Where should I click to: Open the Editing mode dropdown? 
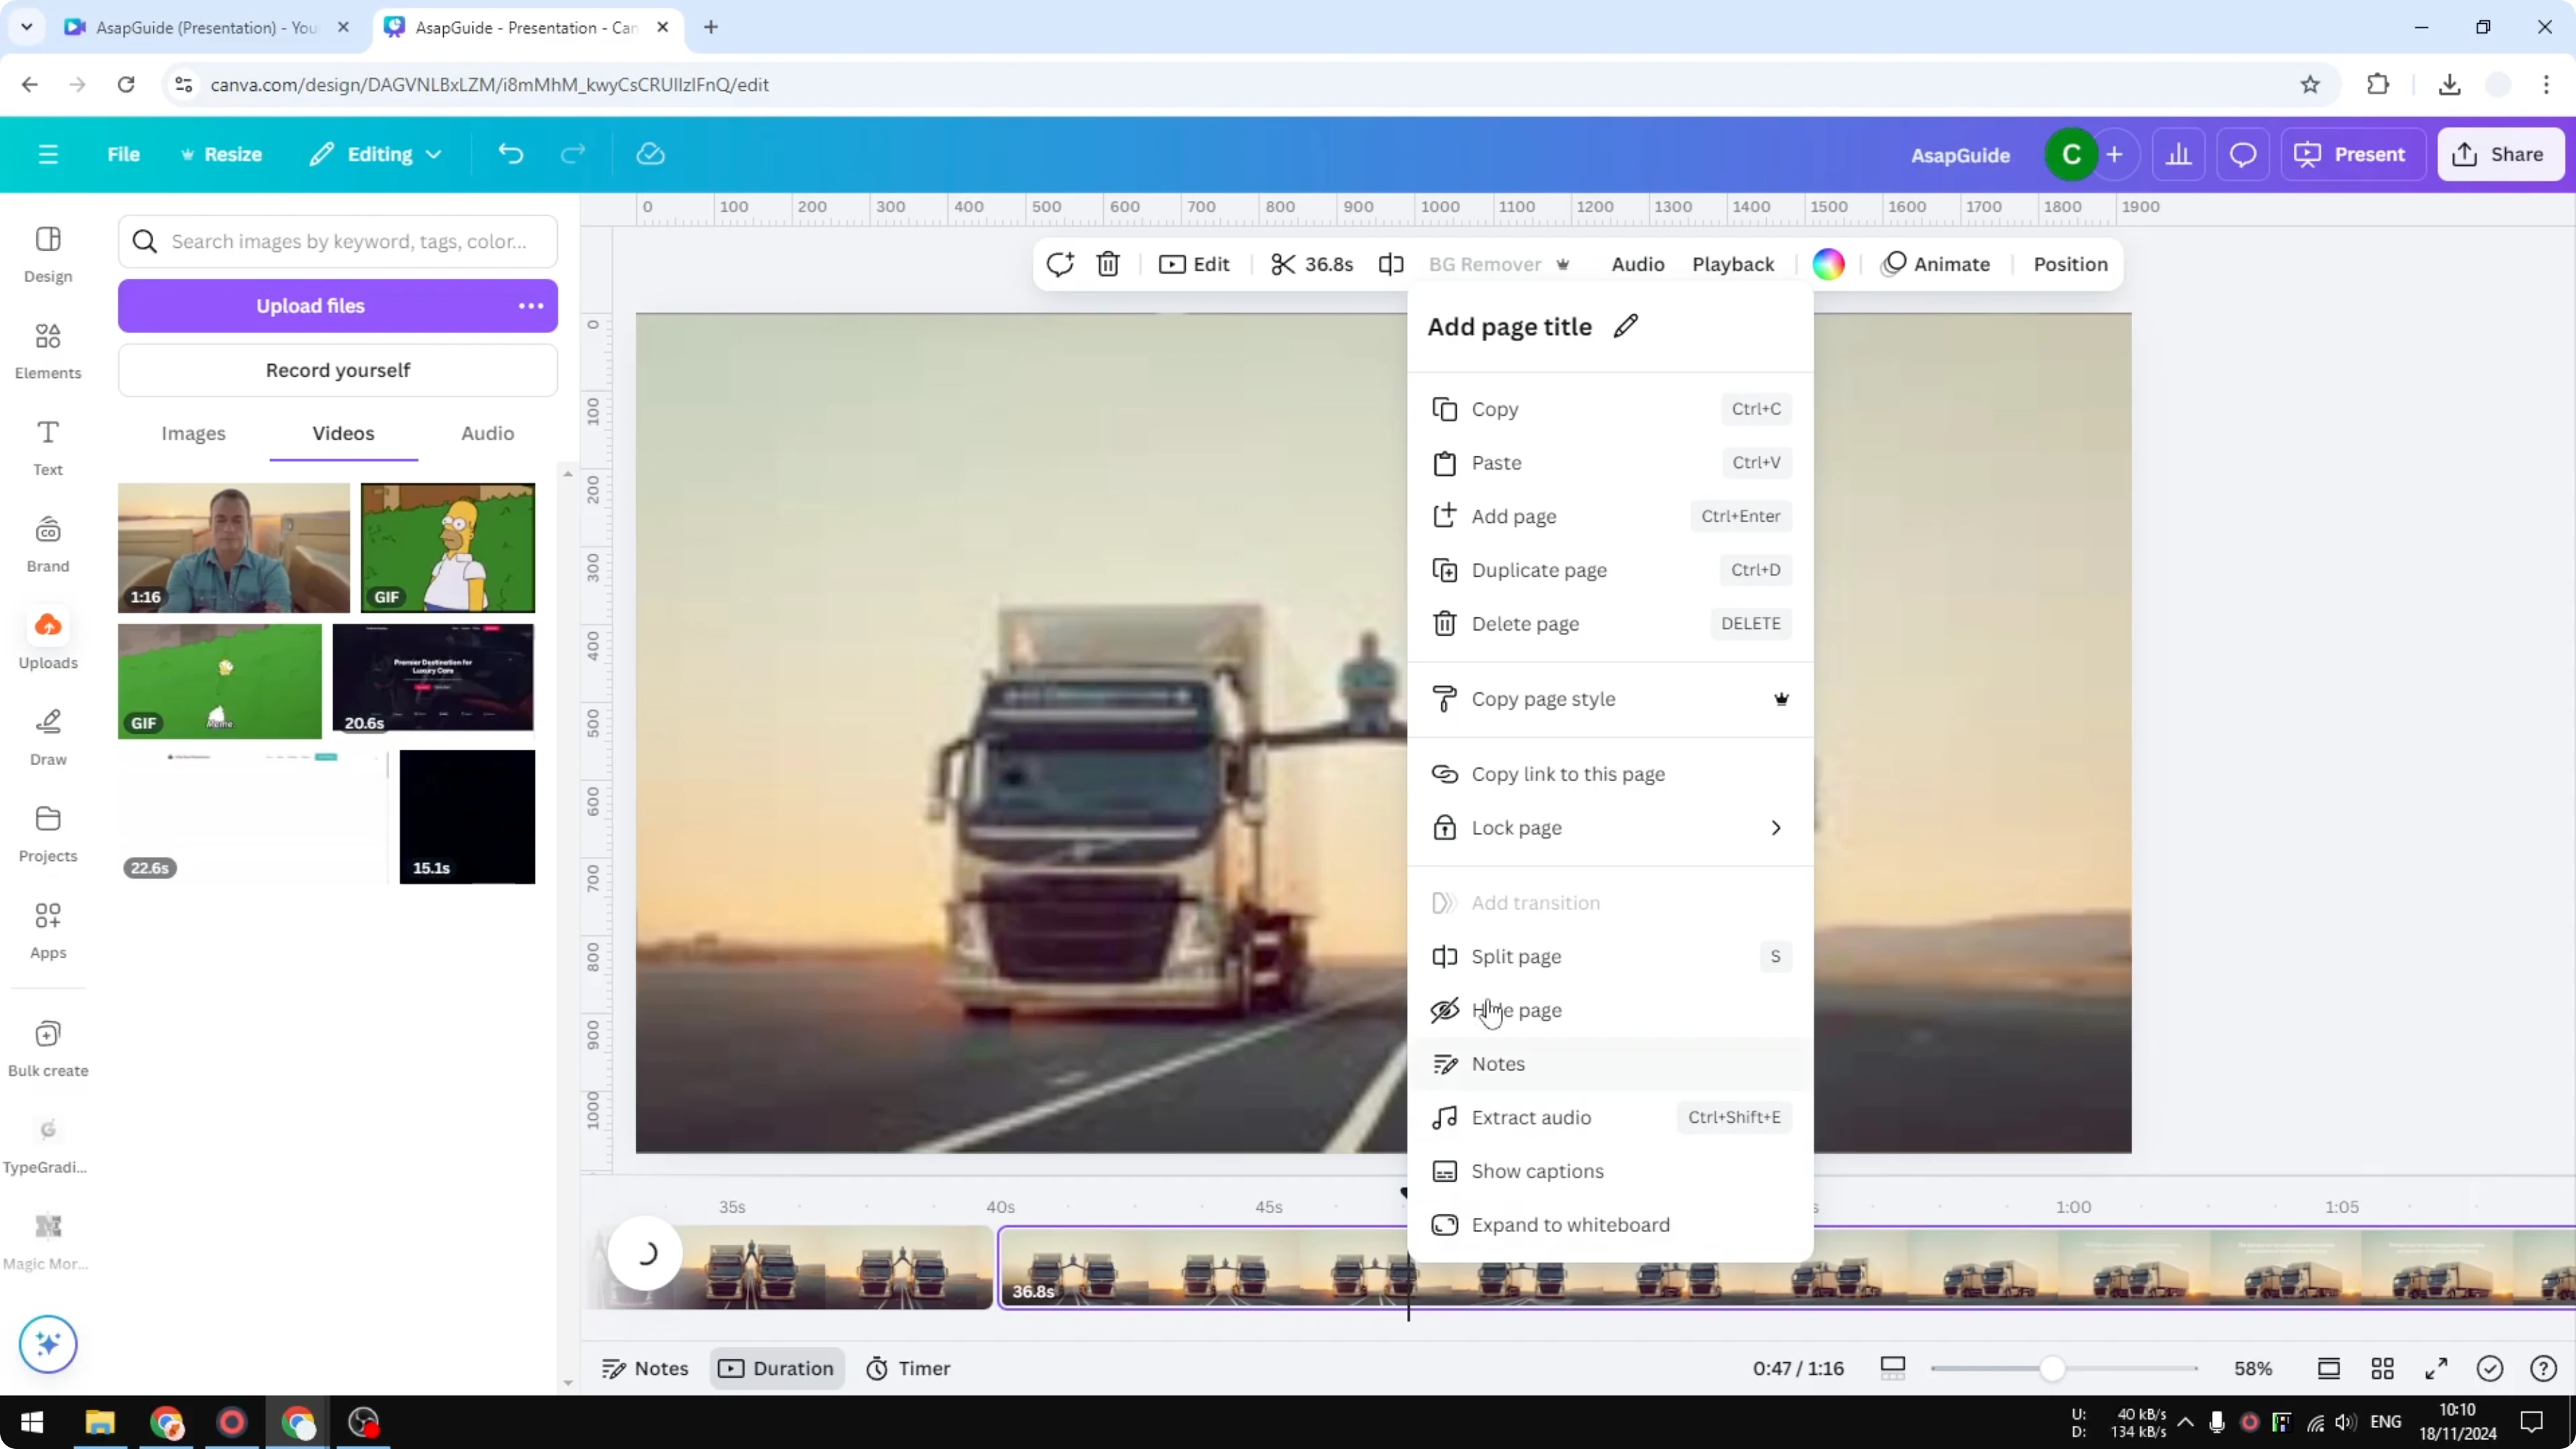tap(376, 154)
